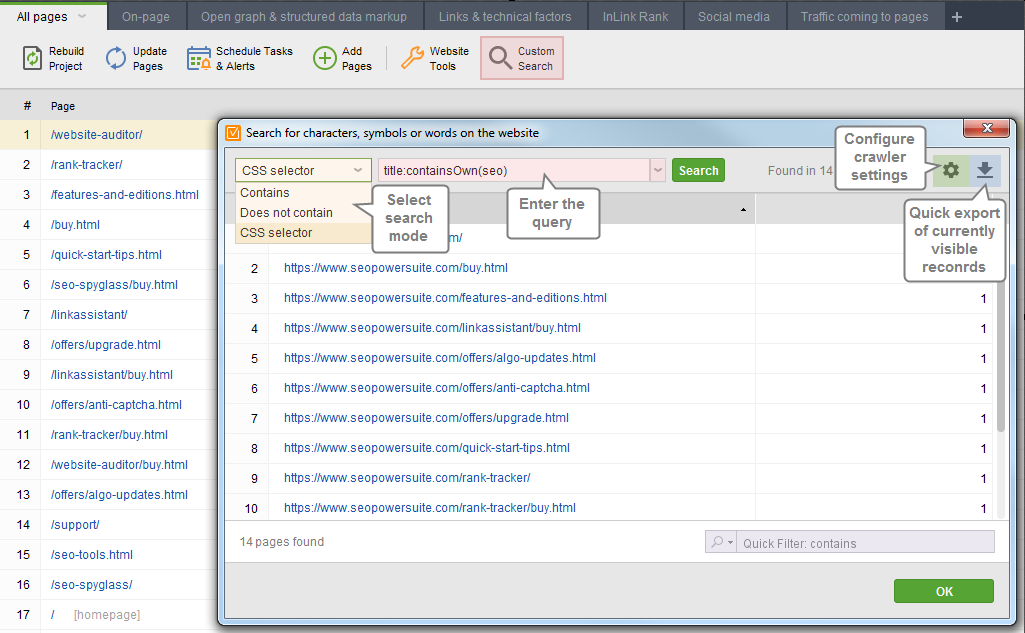Expand the All pages tab dropdown arrow
1025x633 pixels.
(82, 16)
